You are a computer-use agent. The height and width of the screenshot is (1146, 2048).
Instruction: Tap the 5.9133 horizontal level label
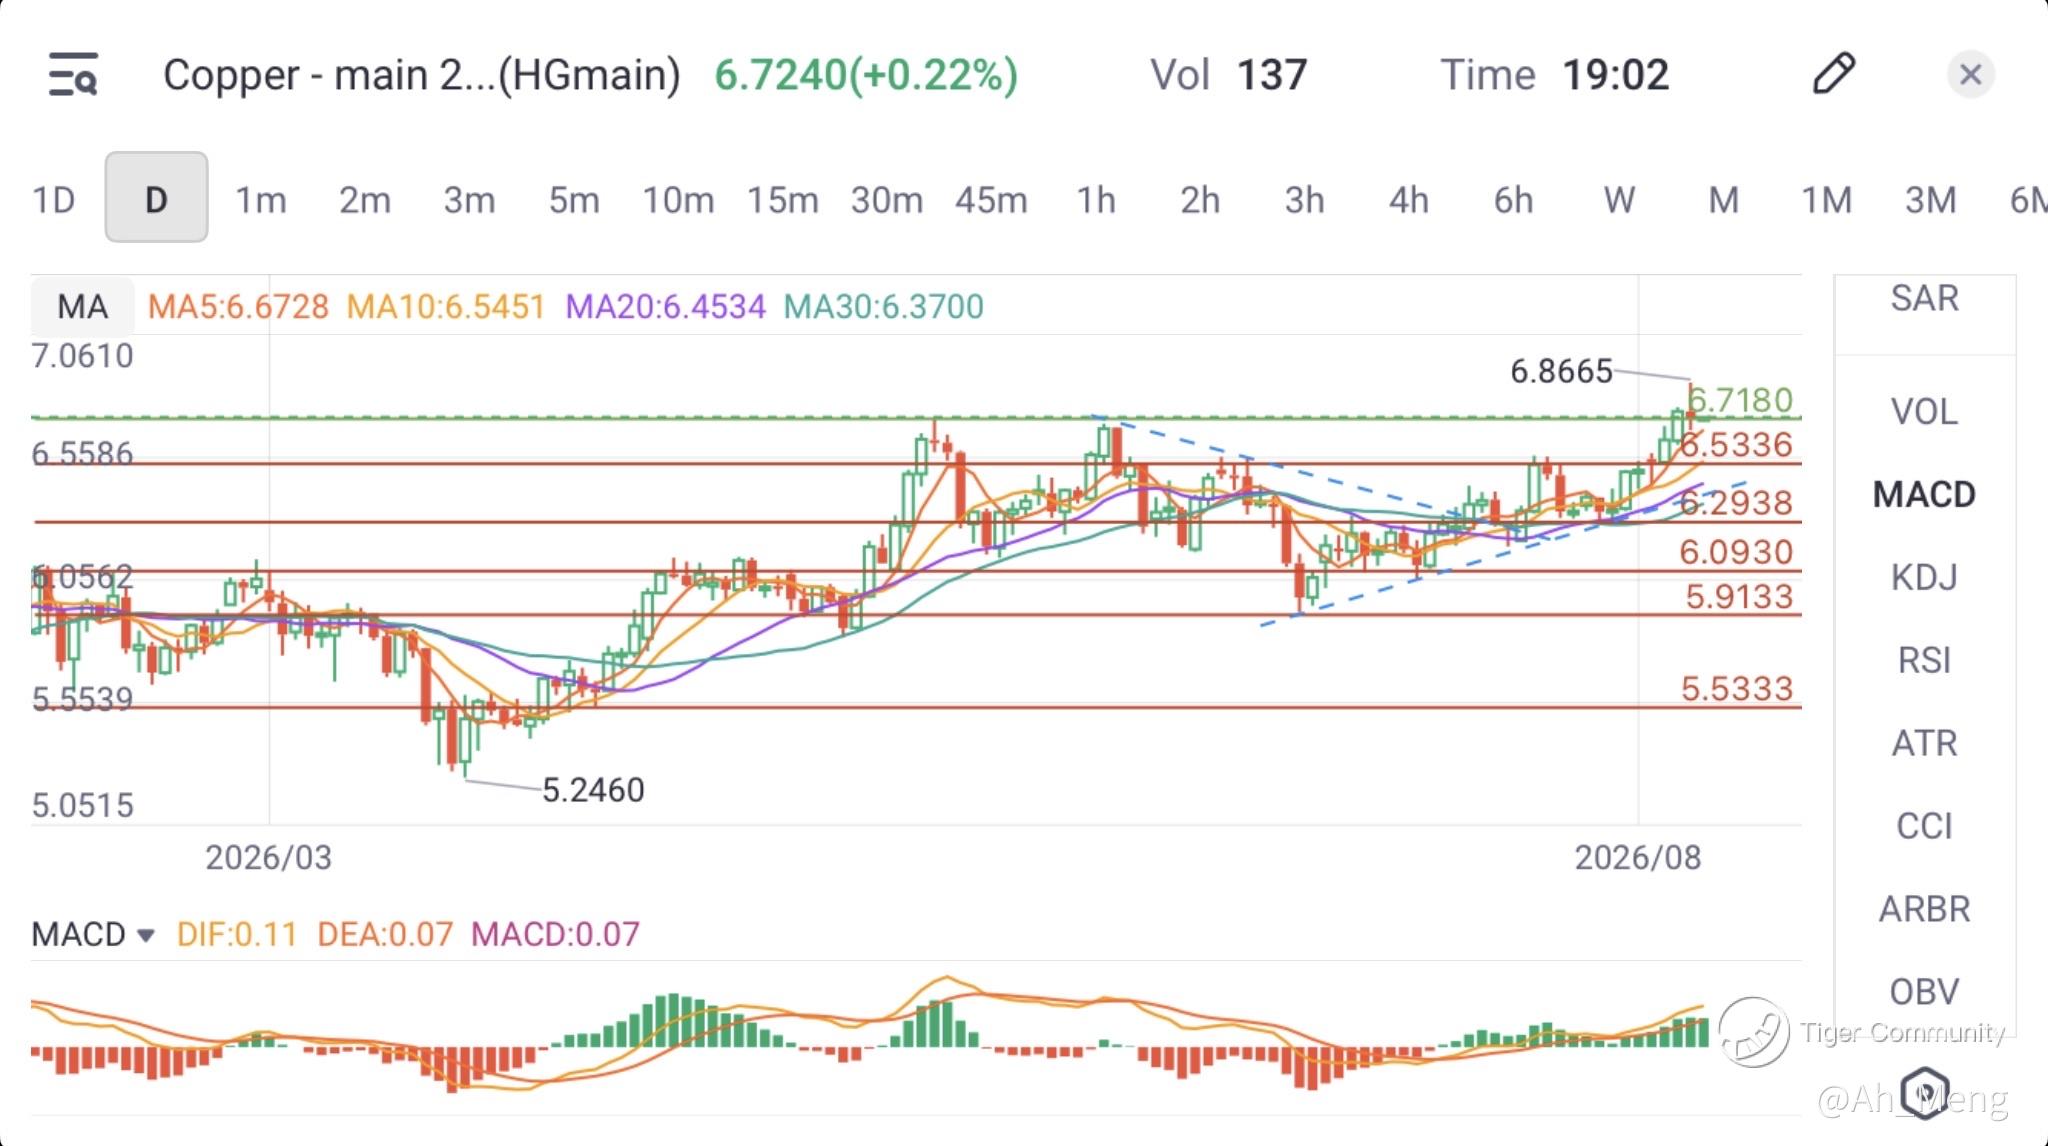pyautogui.click(x=1739, y=596)
